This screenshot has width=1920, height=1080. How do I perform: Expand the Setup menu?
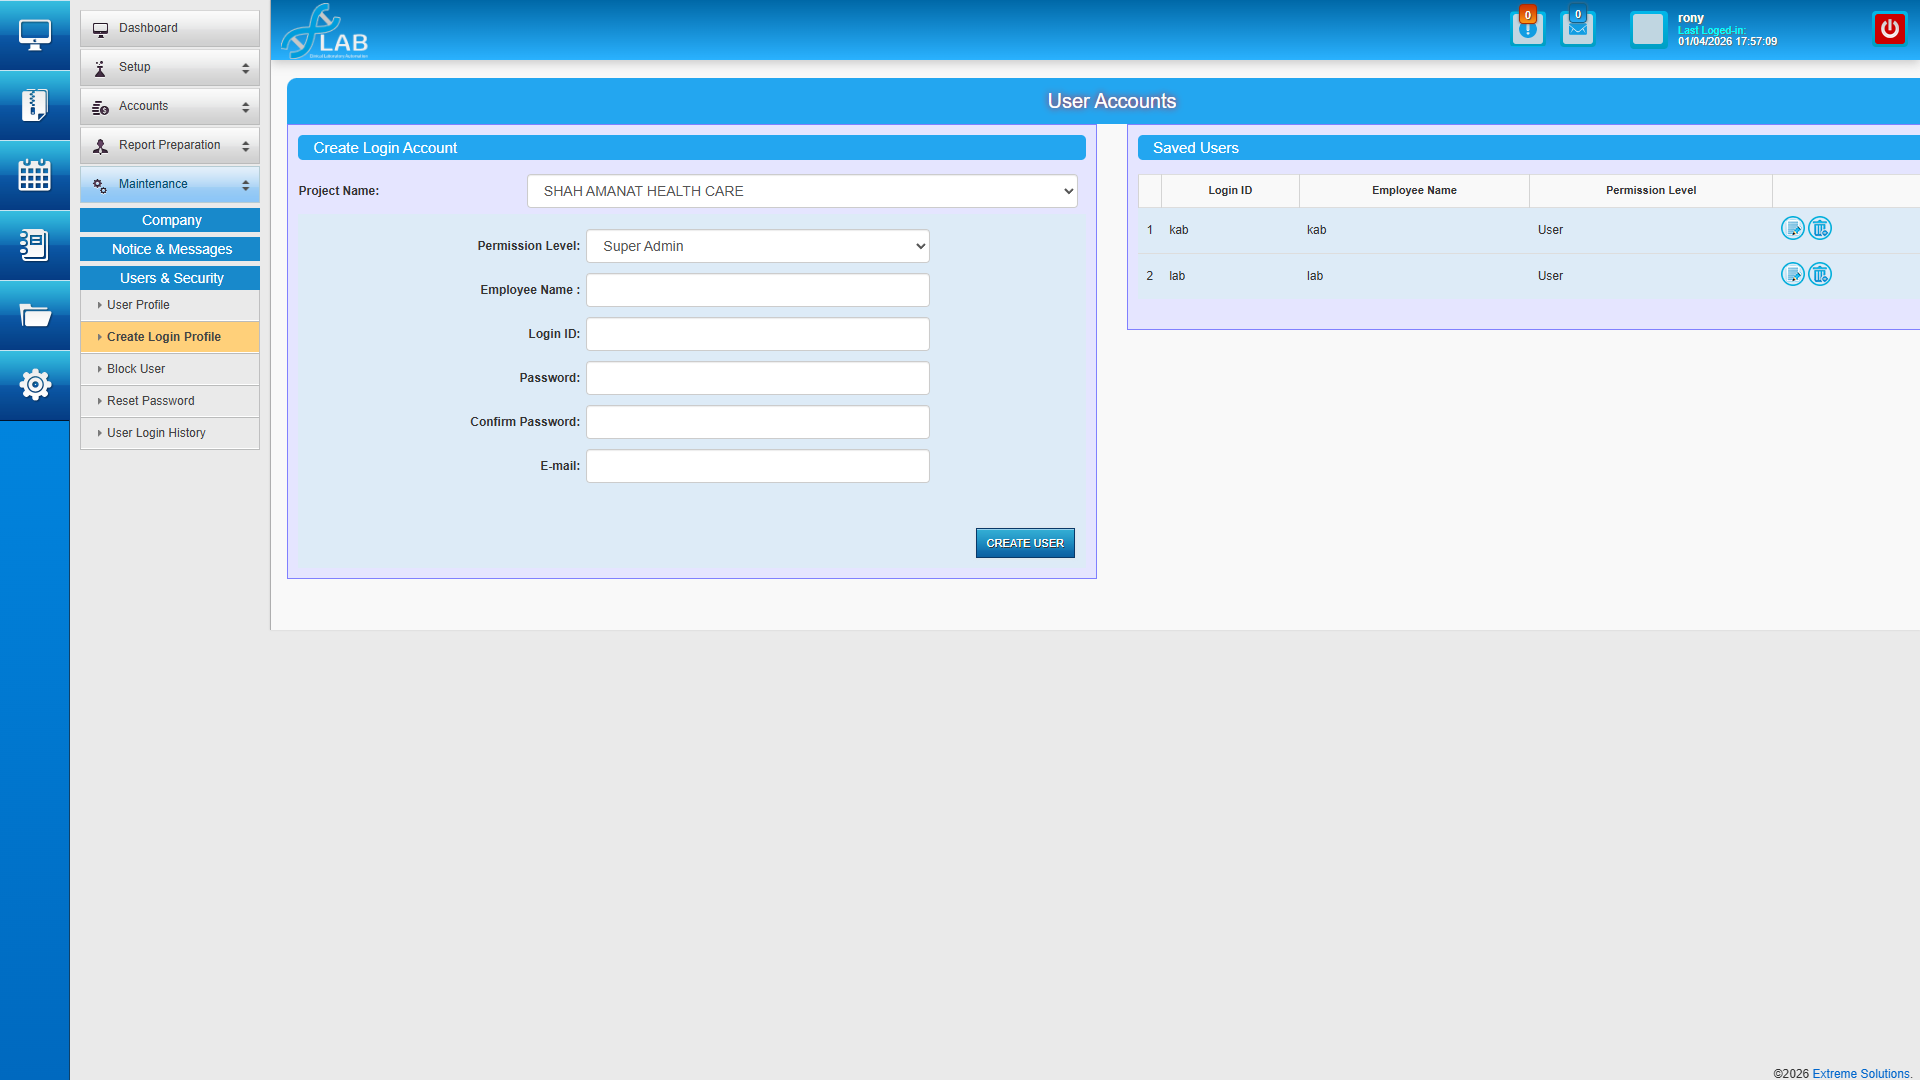(169, 67)
